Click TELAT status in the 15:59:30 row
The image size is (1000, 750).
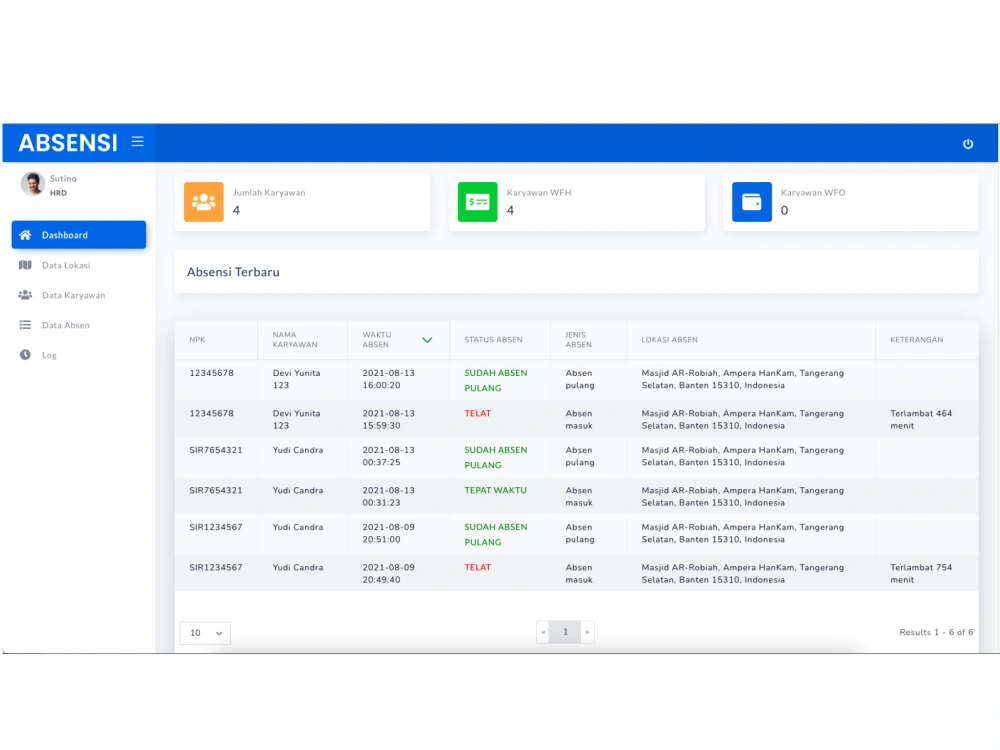tap(478, 413)
